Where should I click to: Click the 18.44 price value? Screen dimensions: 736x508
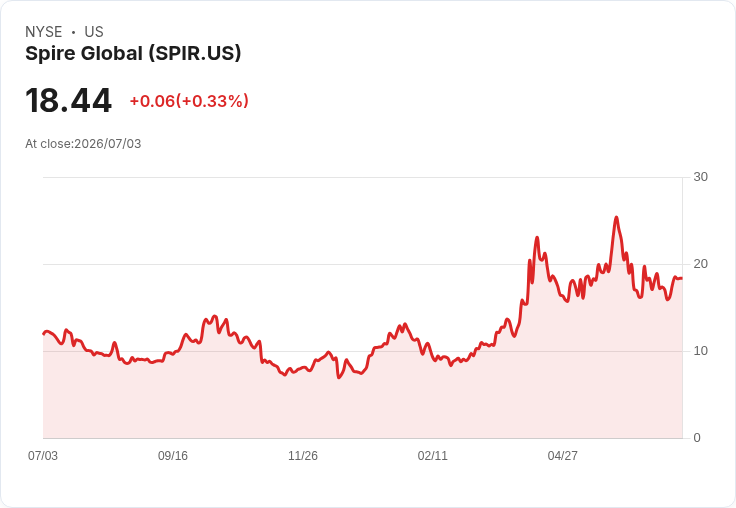[x=69, y=100]
